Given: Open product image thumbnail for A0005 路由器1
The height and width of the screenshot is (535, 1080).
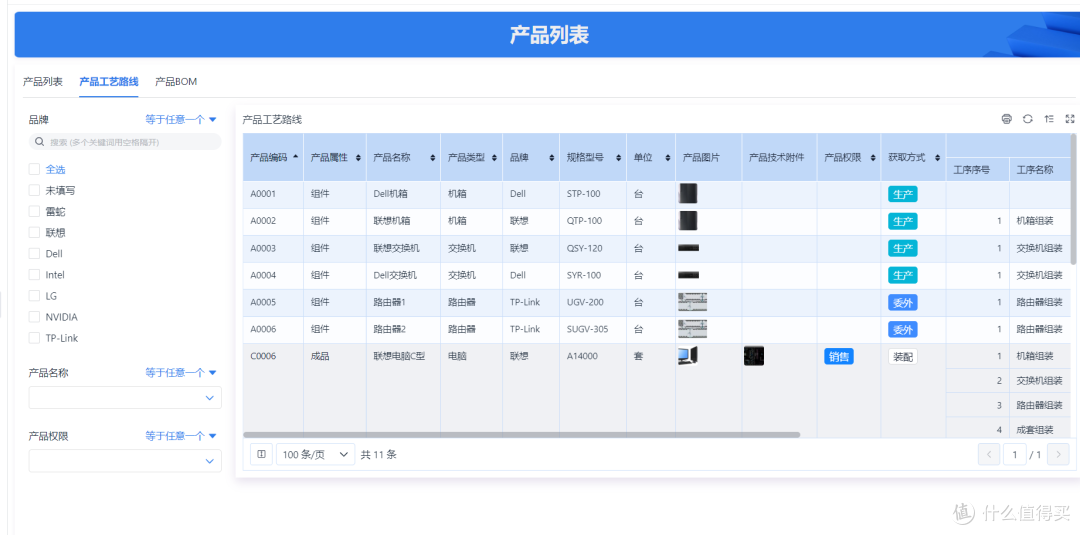Looking at the screenshot, I should [692, 302].
